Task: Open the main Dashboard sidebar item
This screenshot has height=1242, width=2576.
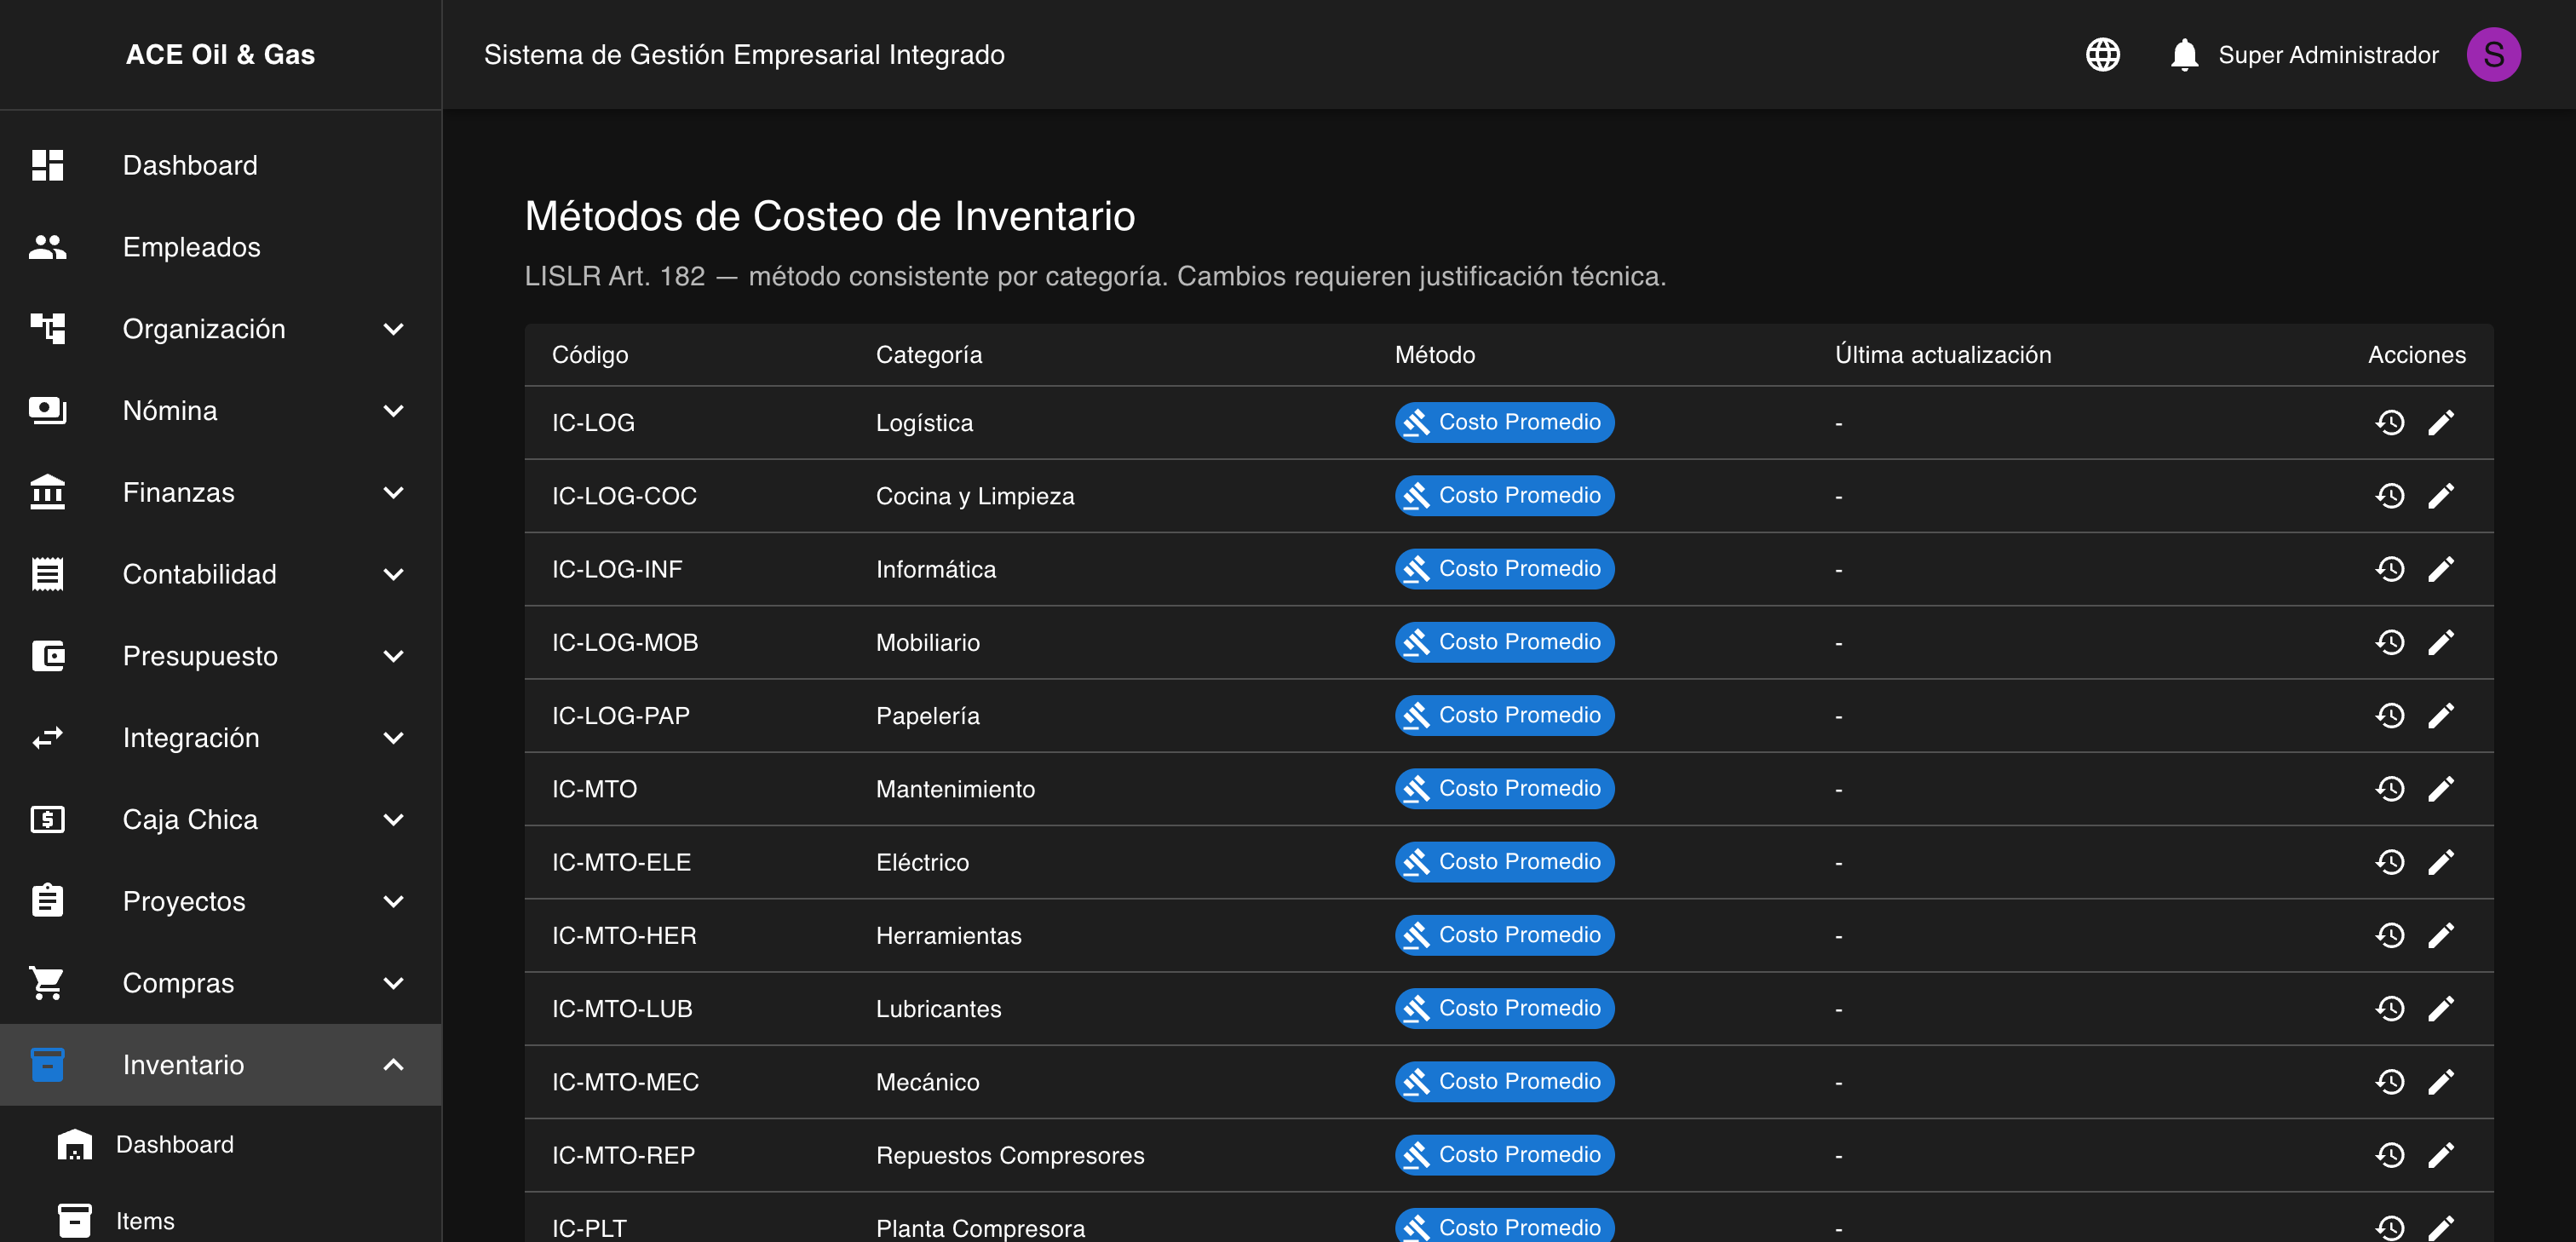Action: point(220,165)
